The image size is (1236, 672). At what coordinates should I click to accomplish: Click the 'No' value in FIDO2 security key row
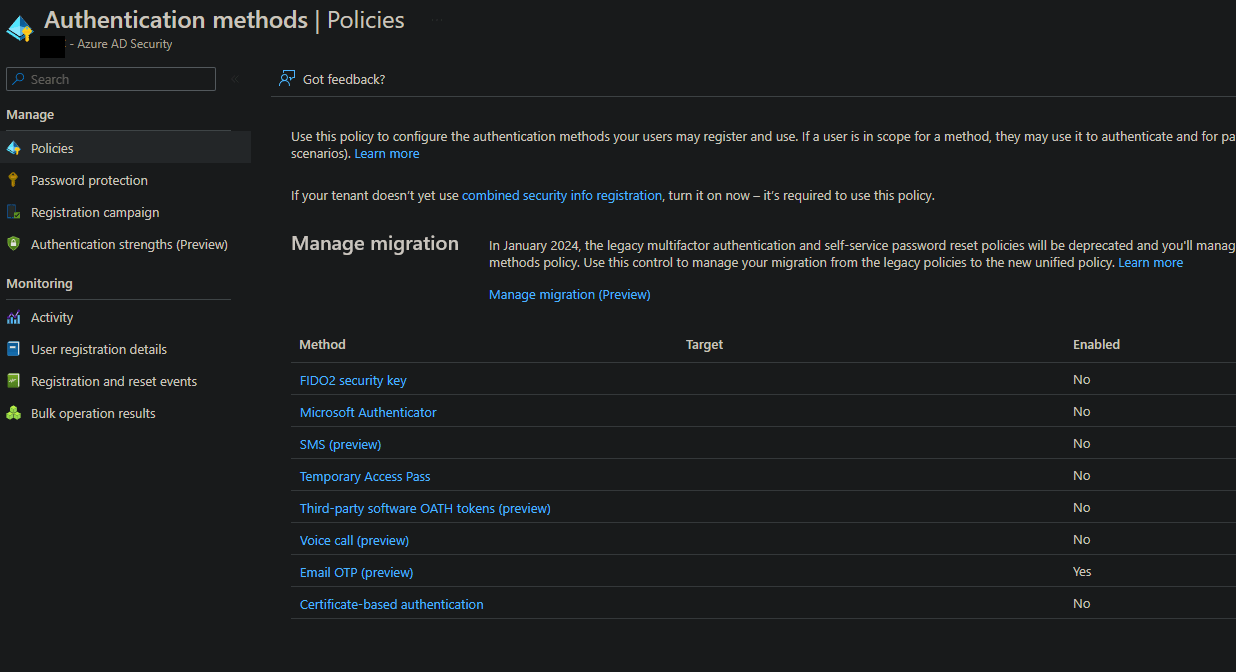click(x=1081, y=380)
